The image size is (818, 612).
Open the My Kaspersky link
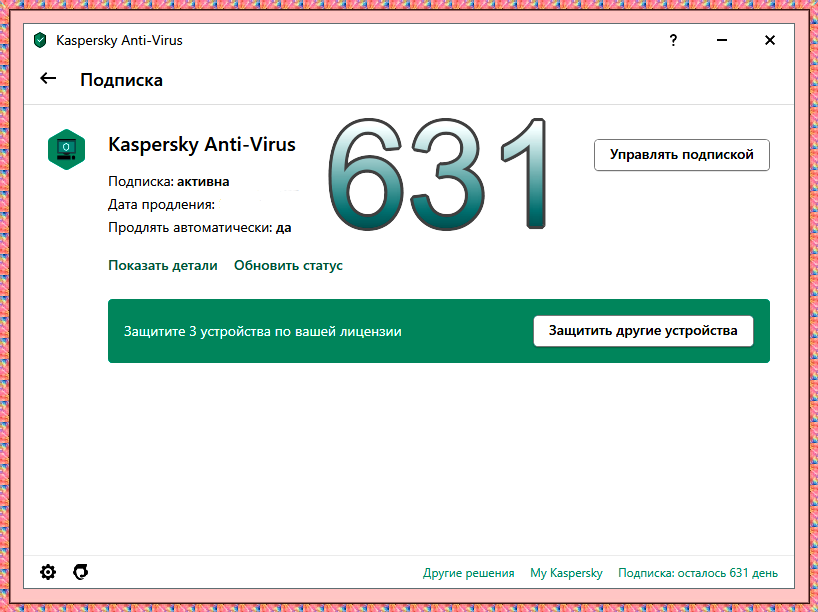point(566,573)
